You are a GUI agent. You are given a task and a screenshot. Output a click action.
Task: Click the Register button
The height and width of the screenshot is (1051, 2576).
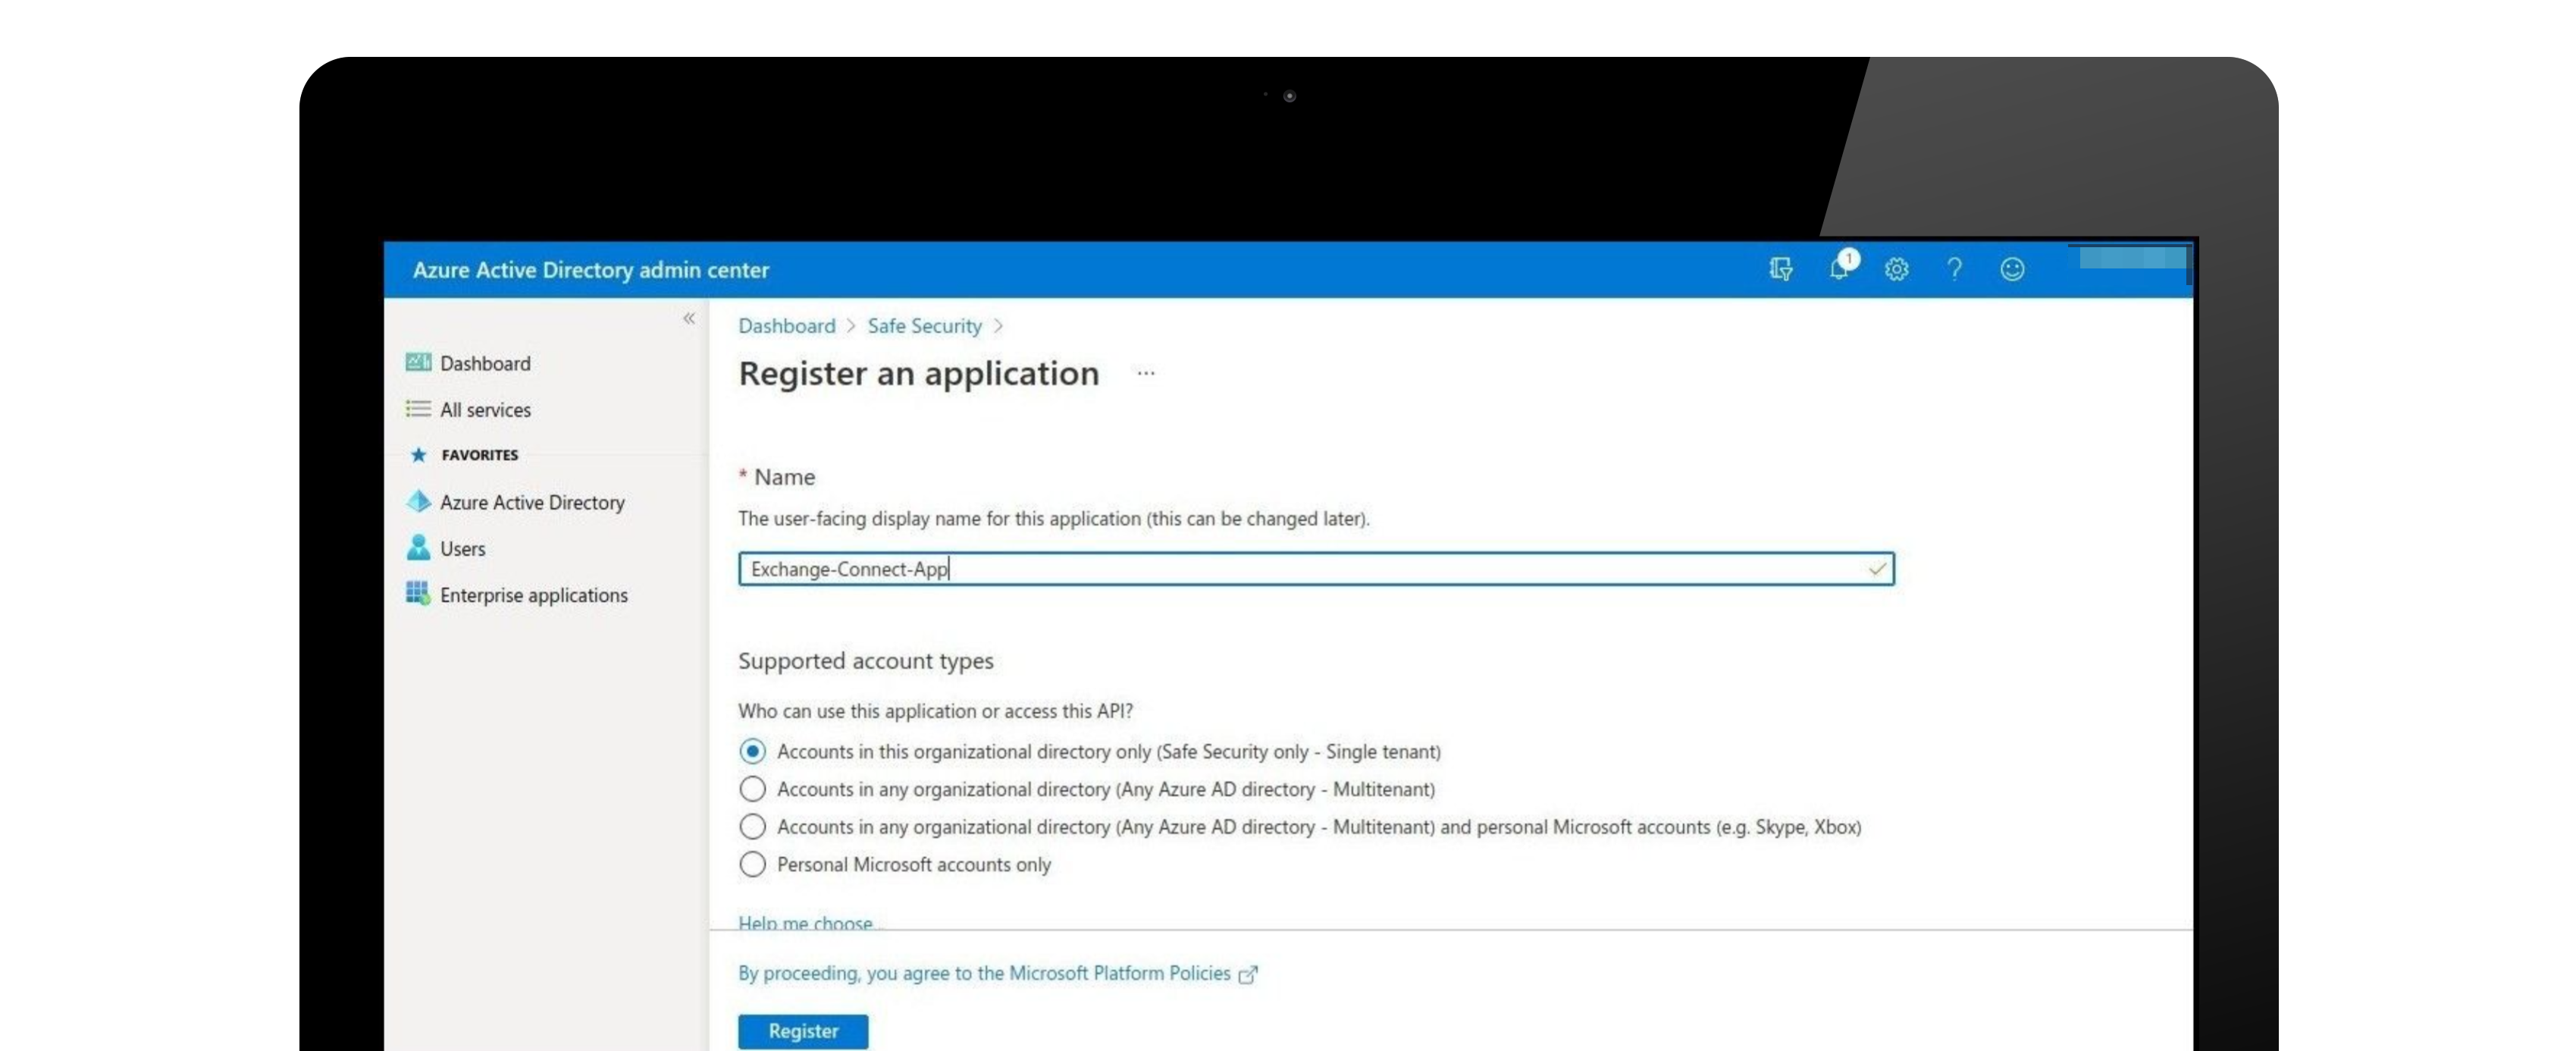[x=802, y=1030]
